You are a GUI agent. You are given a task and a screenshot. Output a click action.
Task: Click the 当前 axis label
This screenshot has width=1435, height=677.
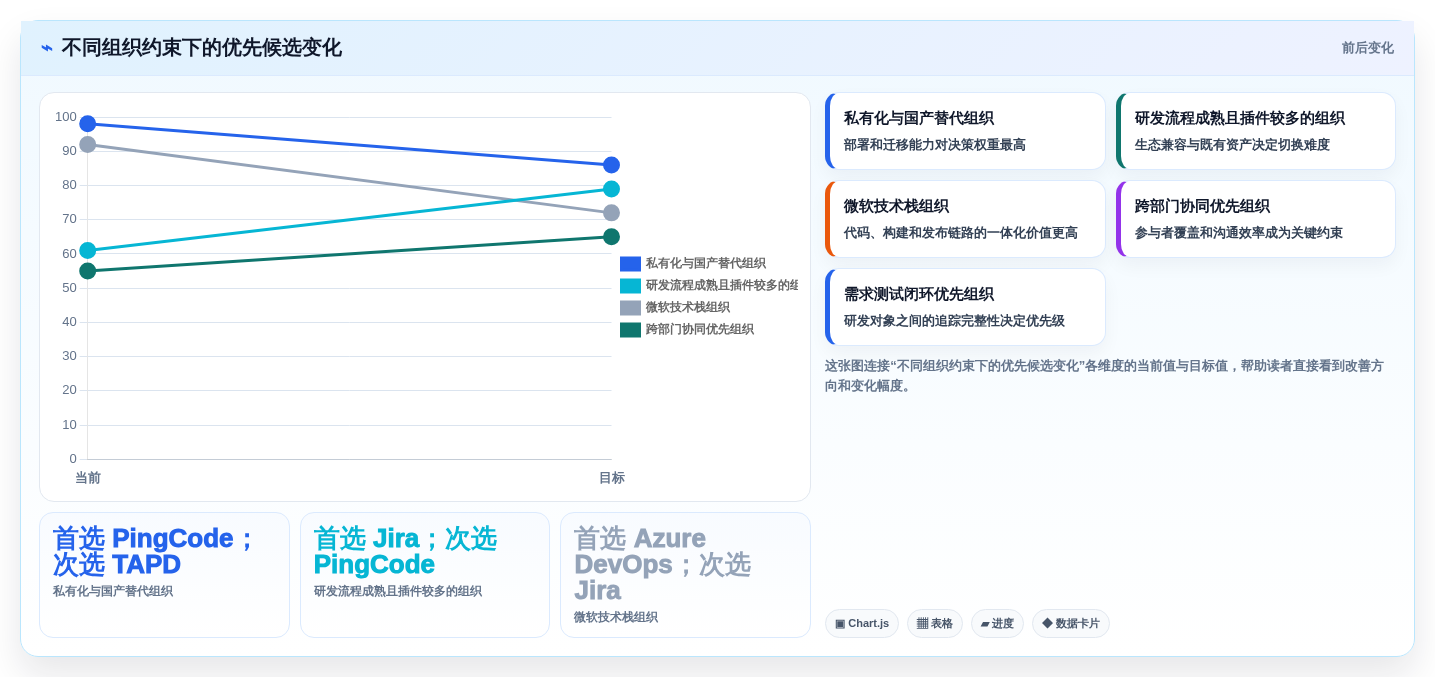pos(88,478)
